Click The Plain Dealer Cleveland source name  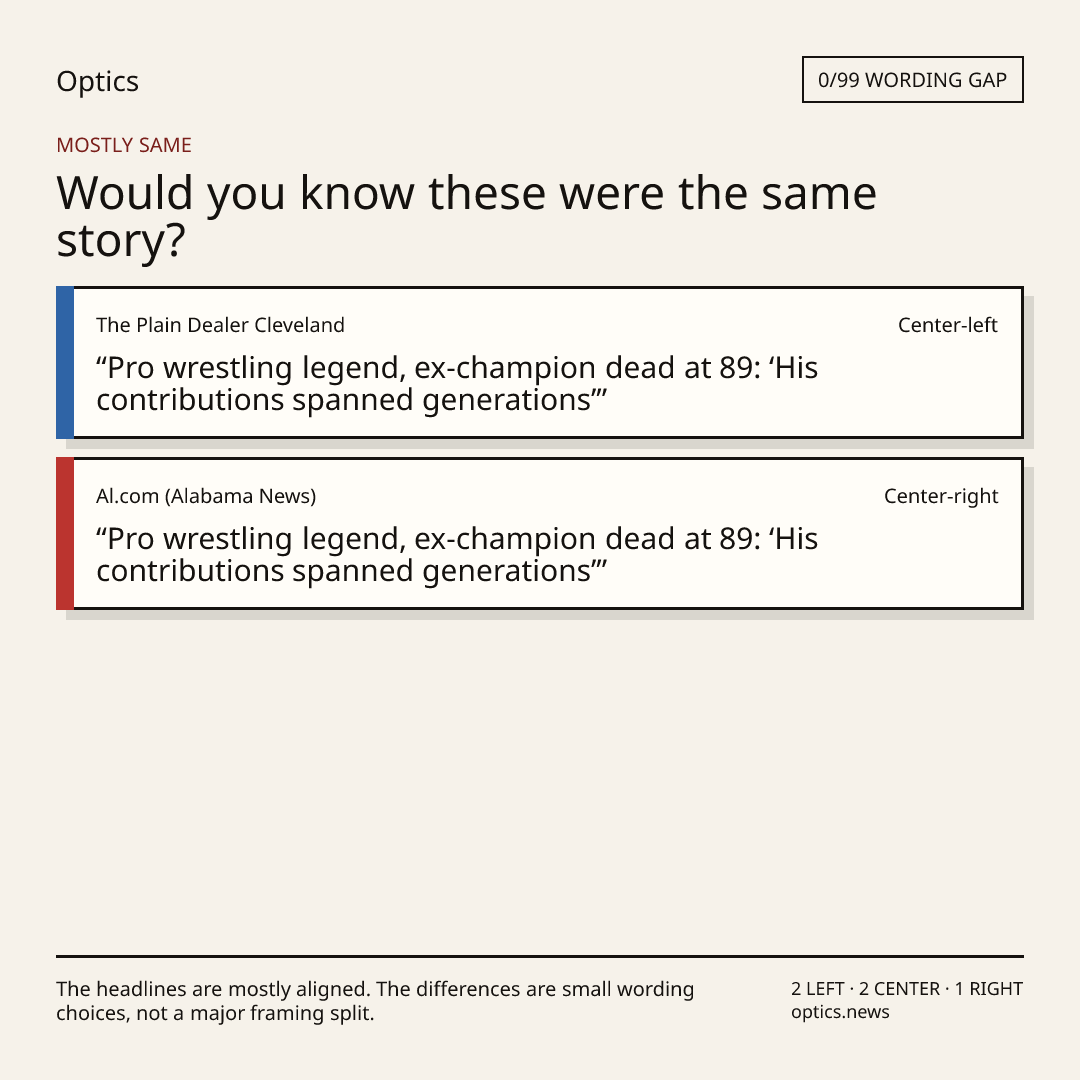point(220,325)
